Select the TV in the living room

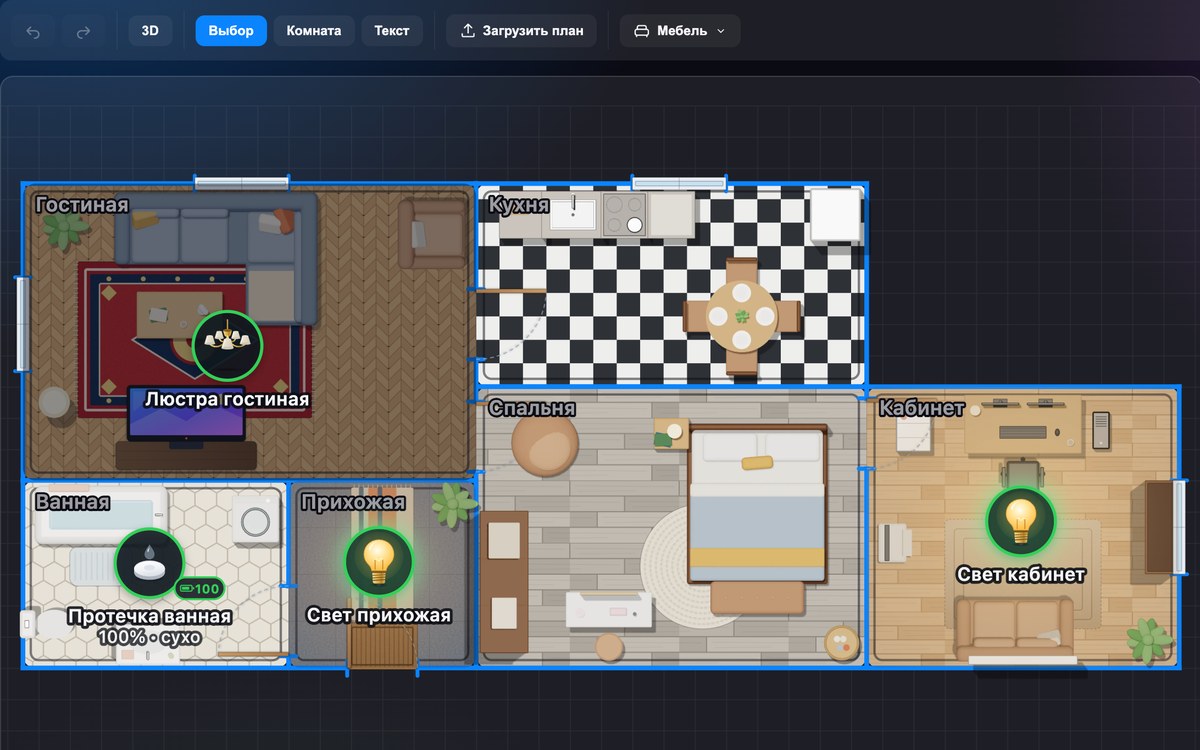click(186, 413)
